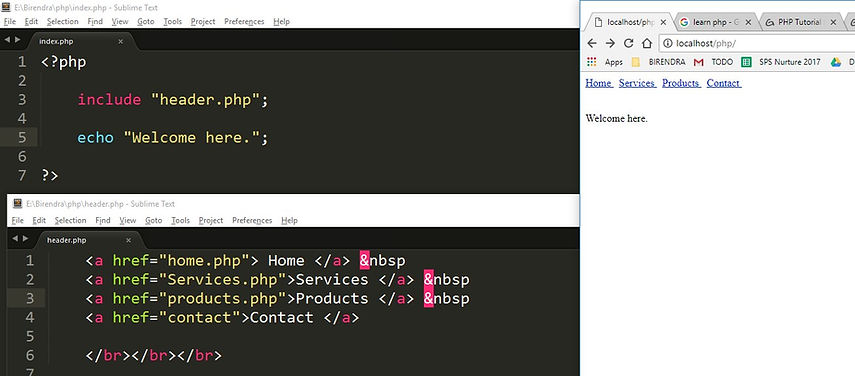Select previous tab arrow in index.php window
855x376 pixels.
click(8, 40)
